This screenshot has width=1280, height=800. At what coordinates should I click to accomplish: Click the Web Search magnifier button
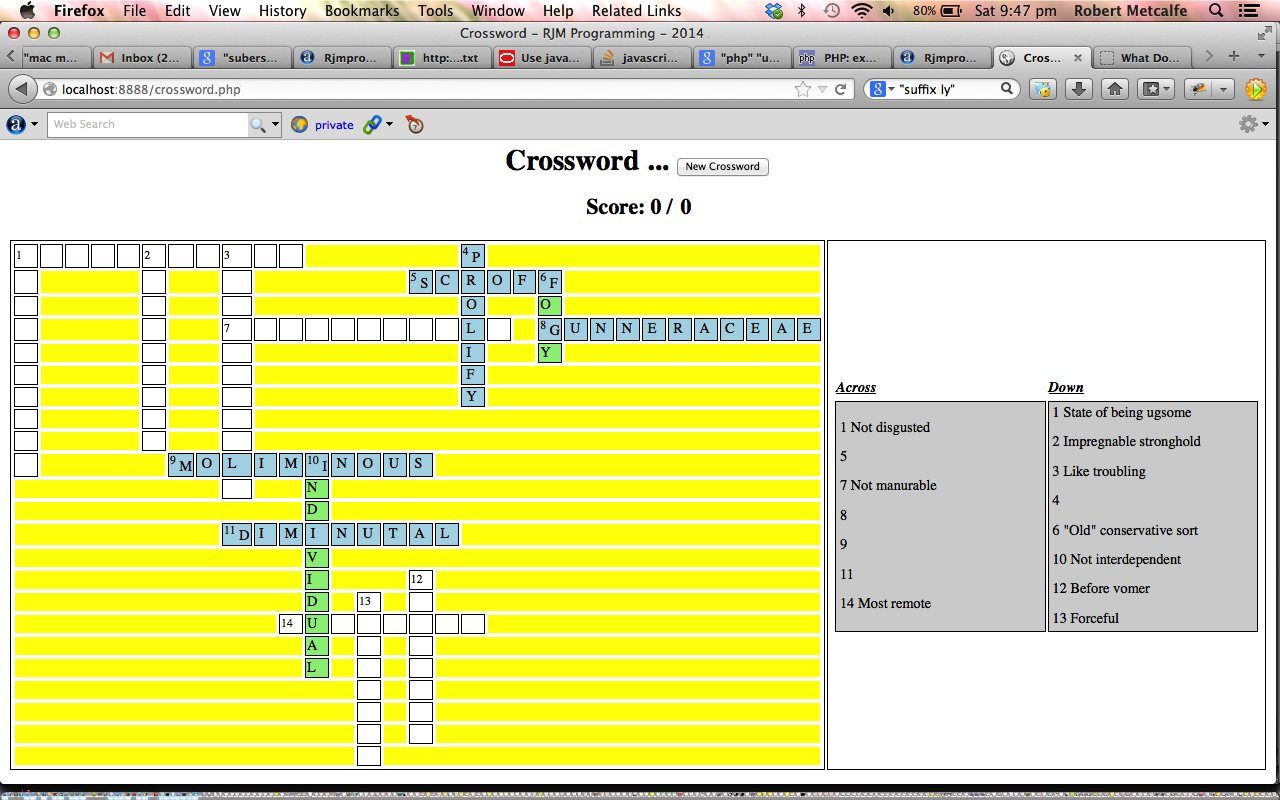(x=258, y=124)
